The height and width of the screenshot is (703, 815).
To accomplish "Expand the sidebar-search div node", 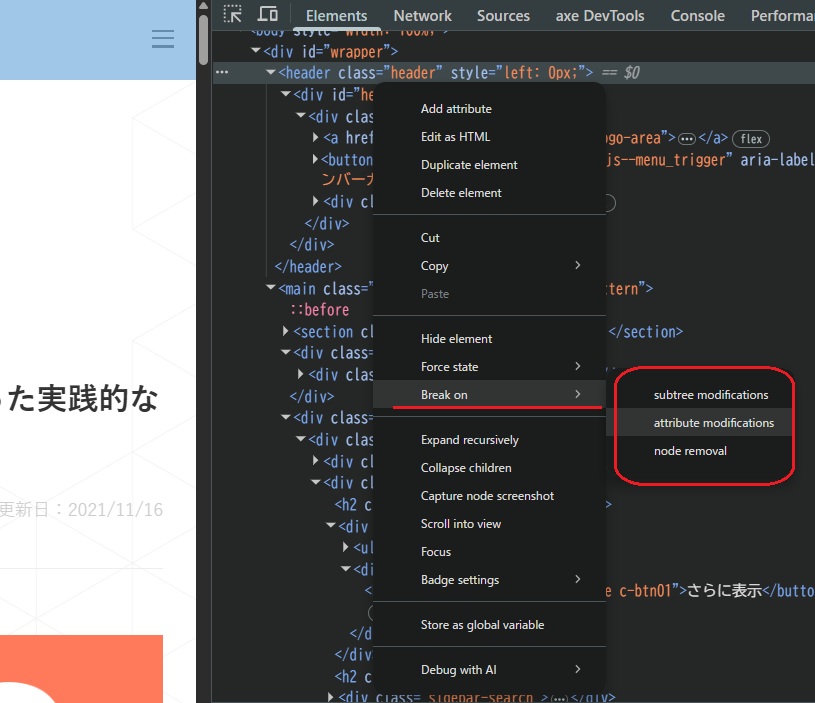I will point(331,696).
